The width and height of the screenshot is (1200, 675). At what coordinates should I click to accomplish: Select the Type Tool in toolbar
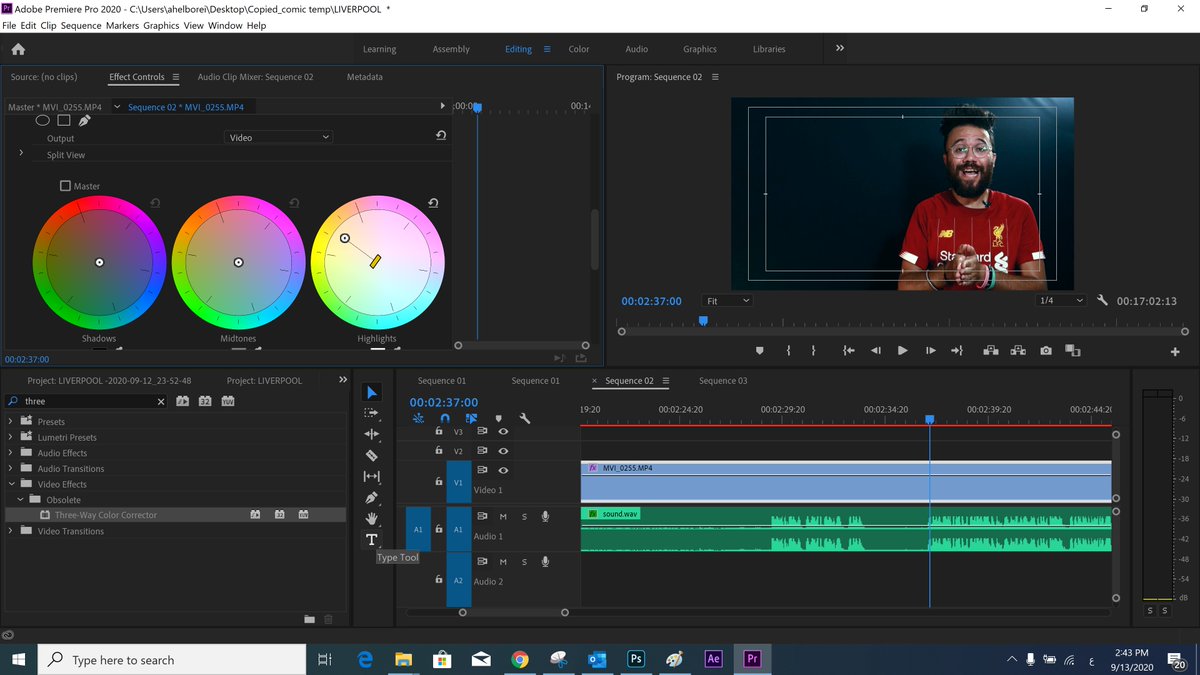[372, 540]
